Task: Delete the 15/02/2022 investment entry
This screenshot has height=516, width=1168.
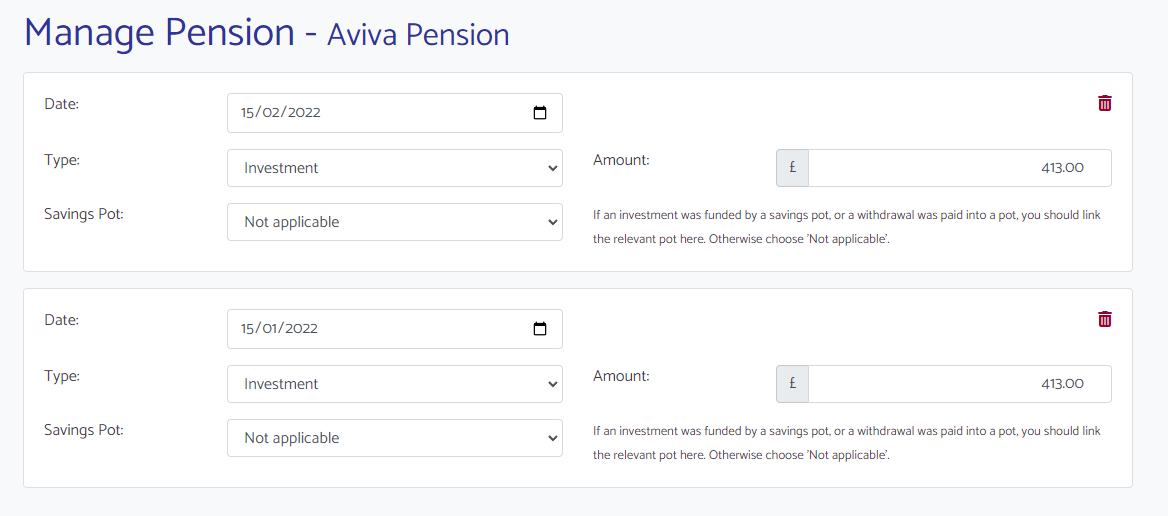Action: [x=1105, y=103]
